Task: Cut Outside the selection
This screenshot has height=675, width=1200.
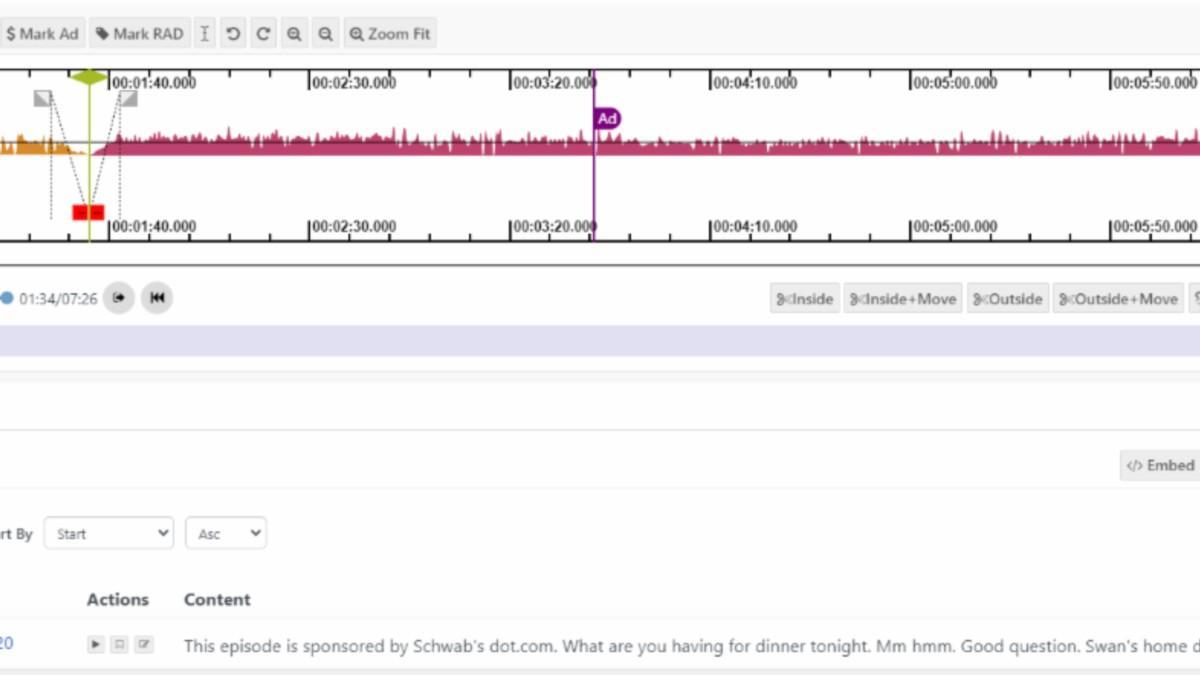Action: coord(1008,298)
